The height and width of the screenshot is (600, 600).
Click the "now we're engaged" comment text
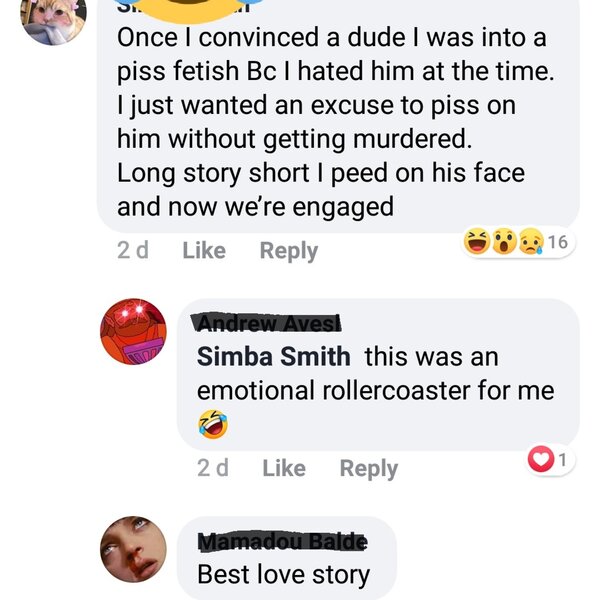click(255, 207)
